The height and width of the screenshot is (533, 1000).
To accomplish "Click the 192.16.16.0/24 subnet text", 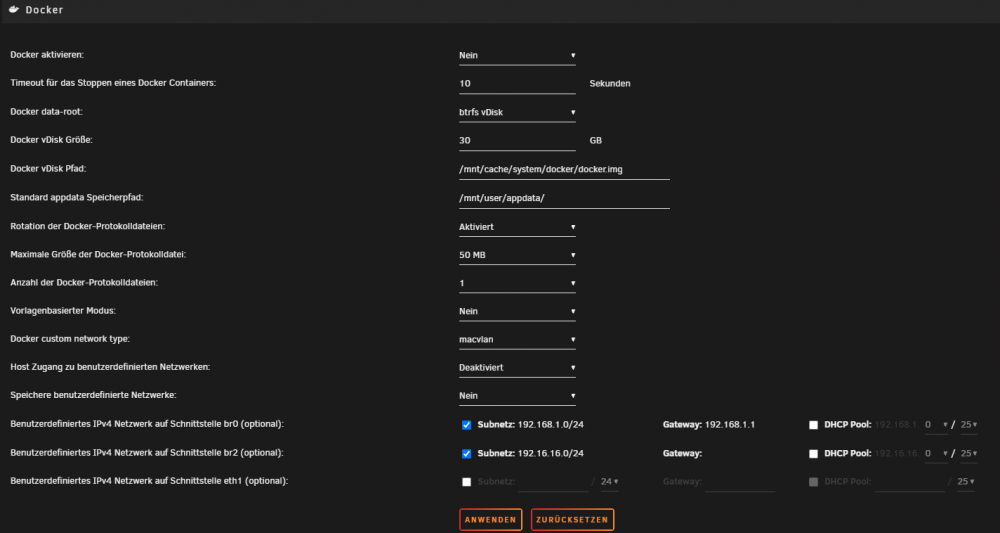I will (551, 453).
